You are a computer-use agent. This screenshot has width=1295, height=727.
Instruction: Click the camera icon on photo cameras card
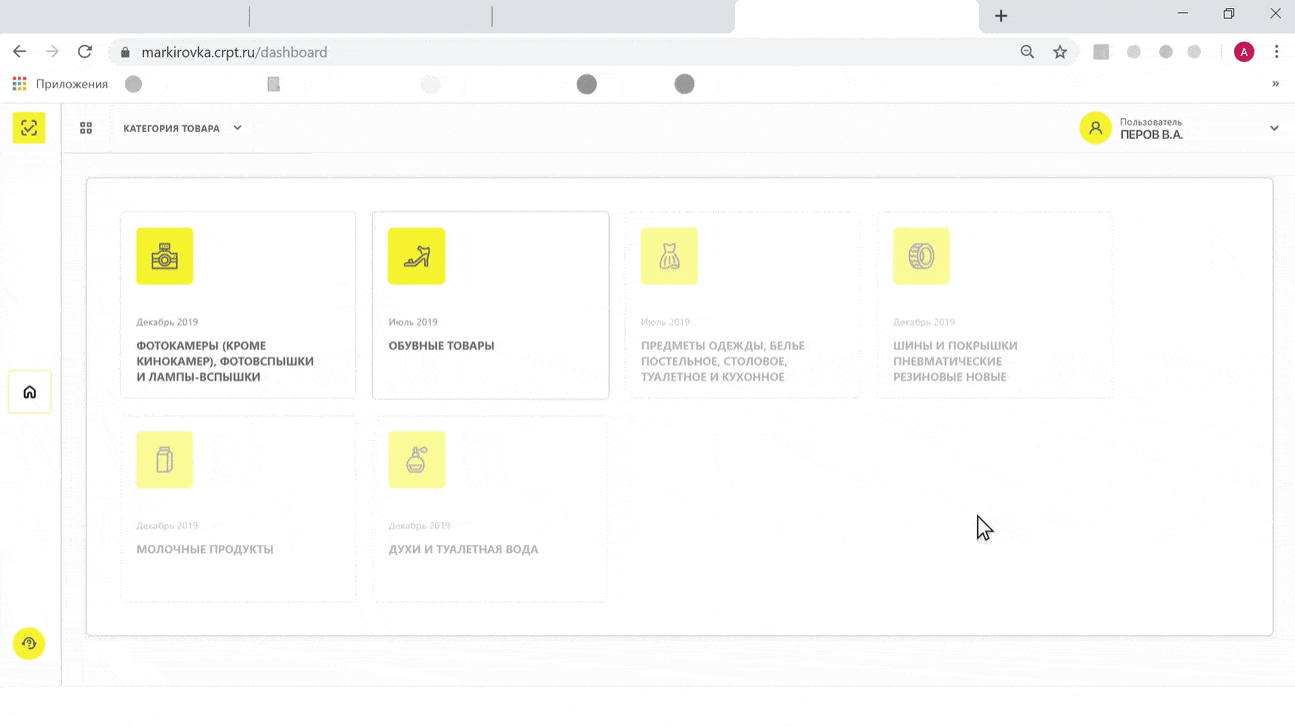[165, 256]
